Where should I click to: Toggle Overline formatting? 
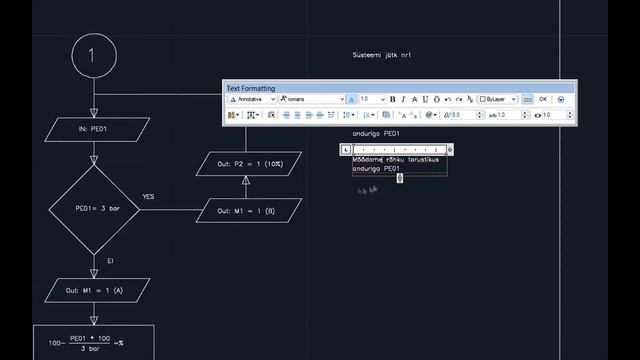click(x=436, y=99)
